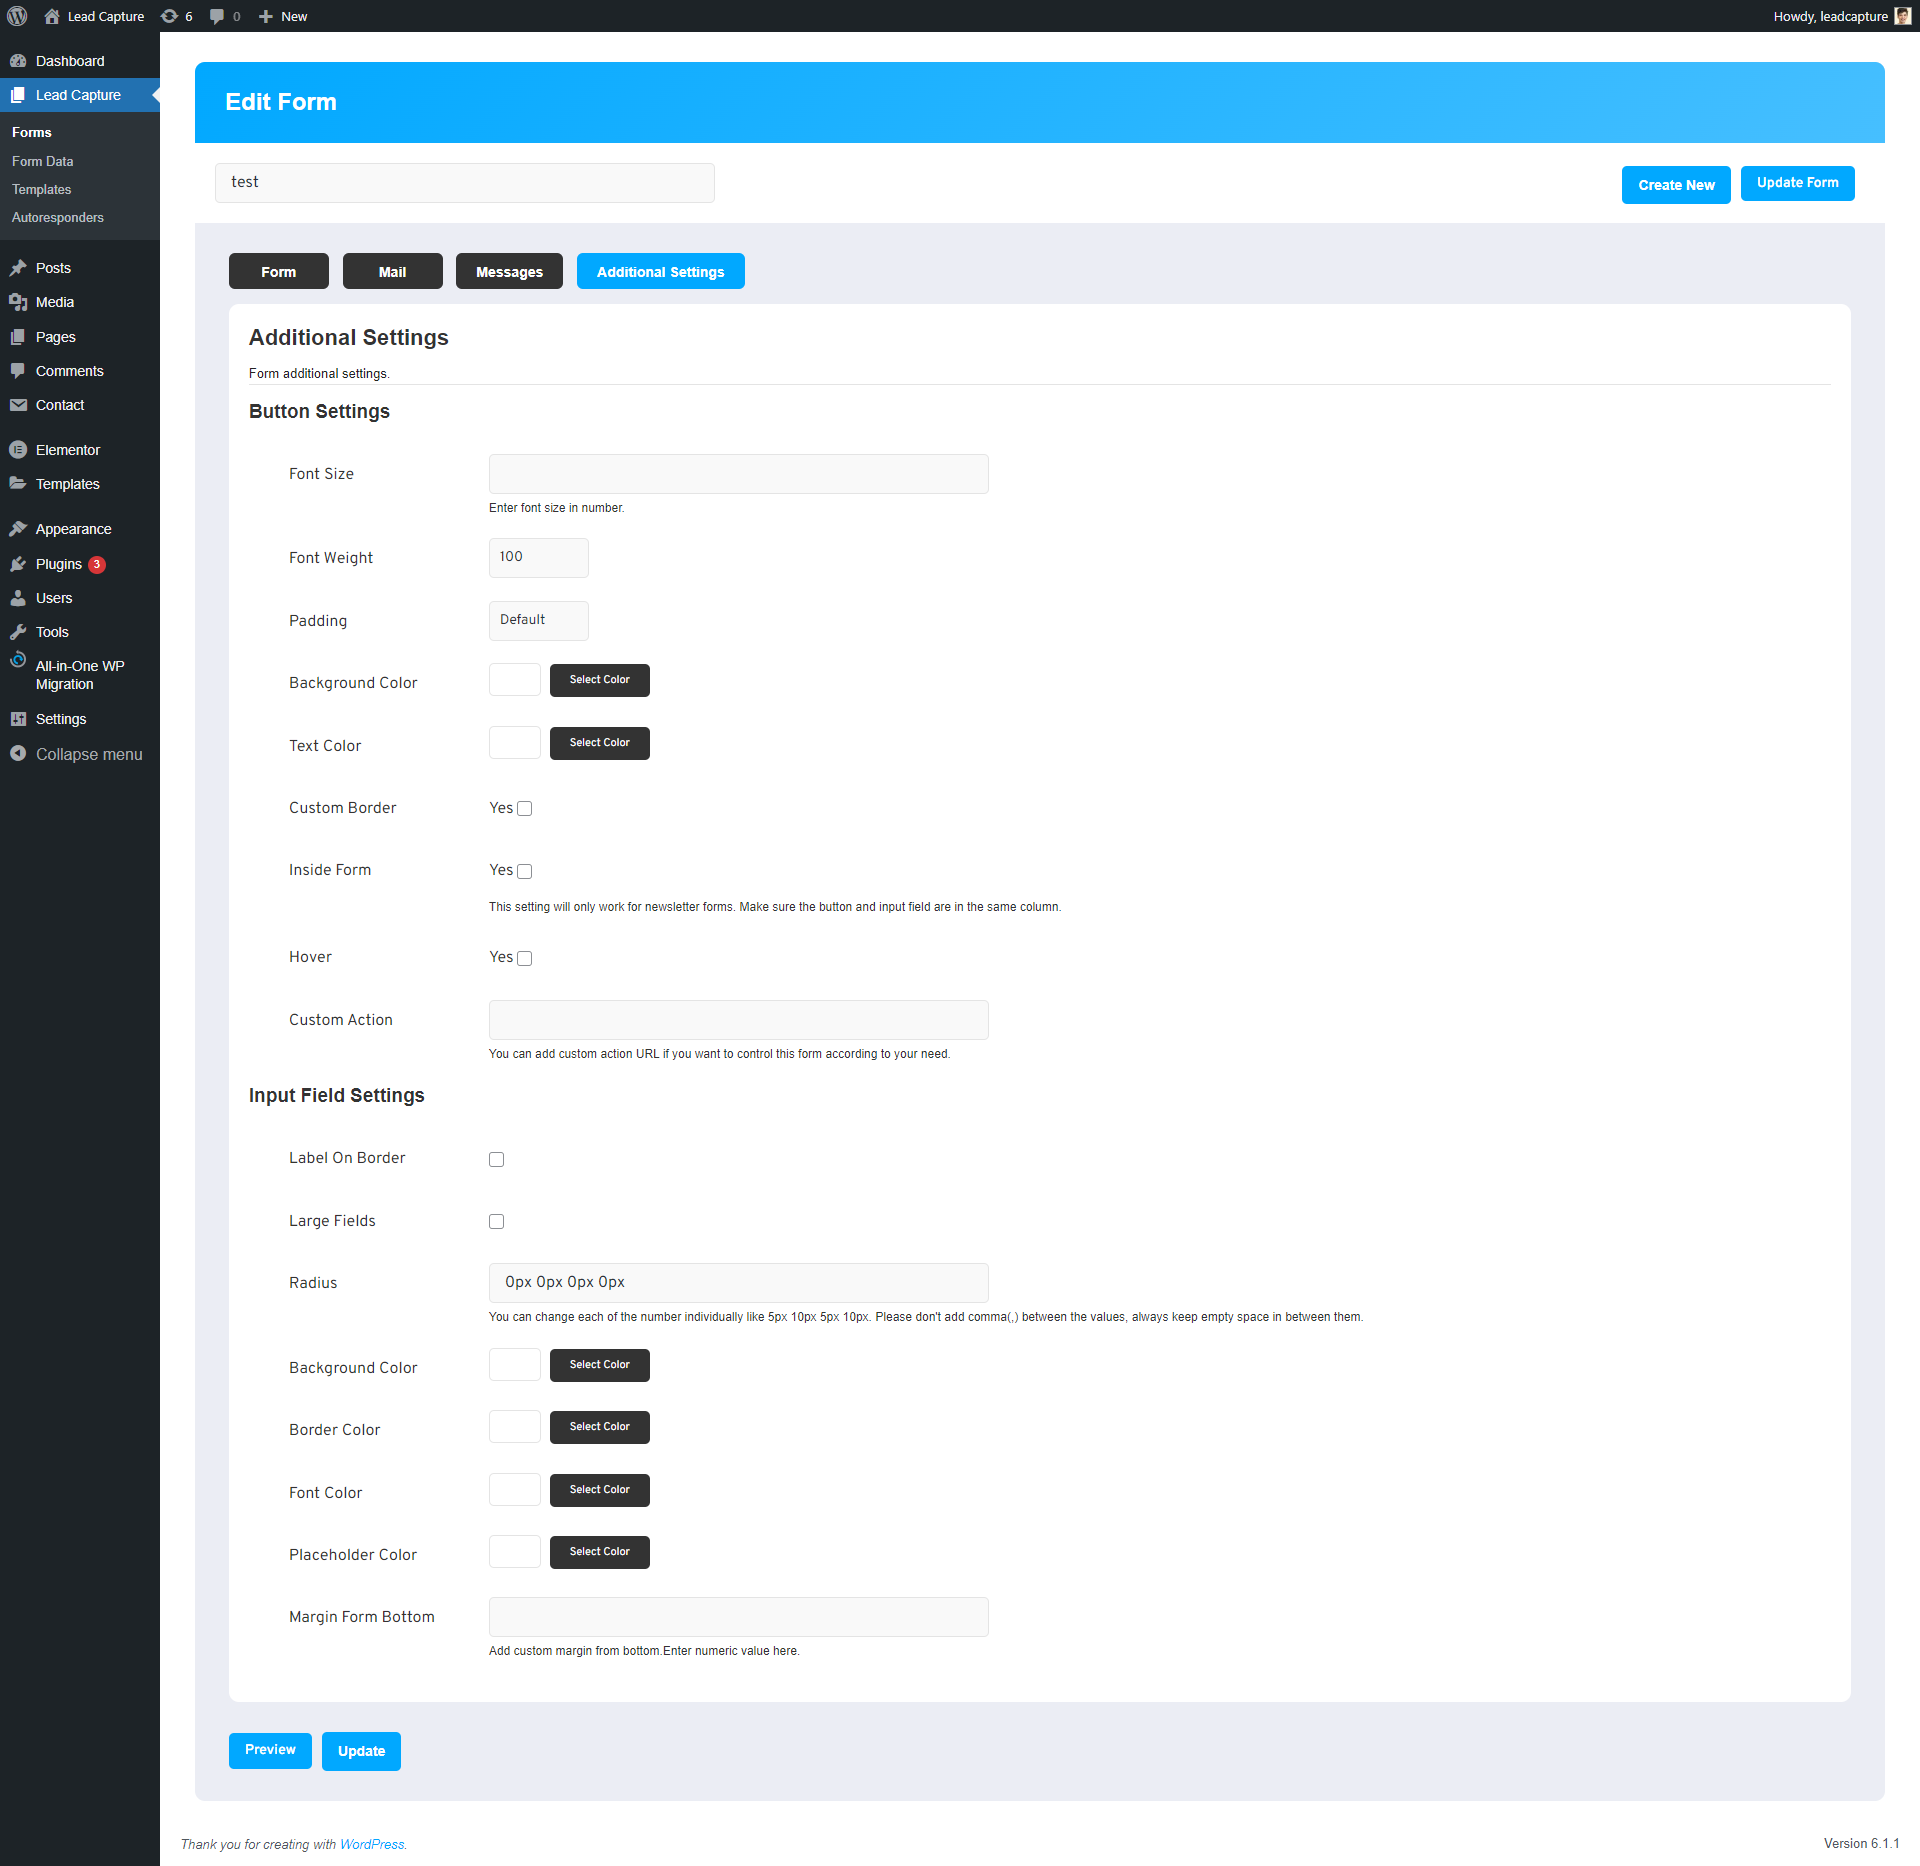
Task: Click the Collapse menu arrow icon
Action: coord(18,754)
